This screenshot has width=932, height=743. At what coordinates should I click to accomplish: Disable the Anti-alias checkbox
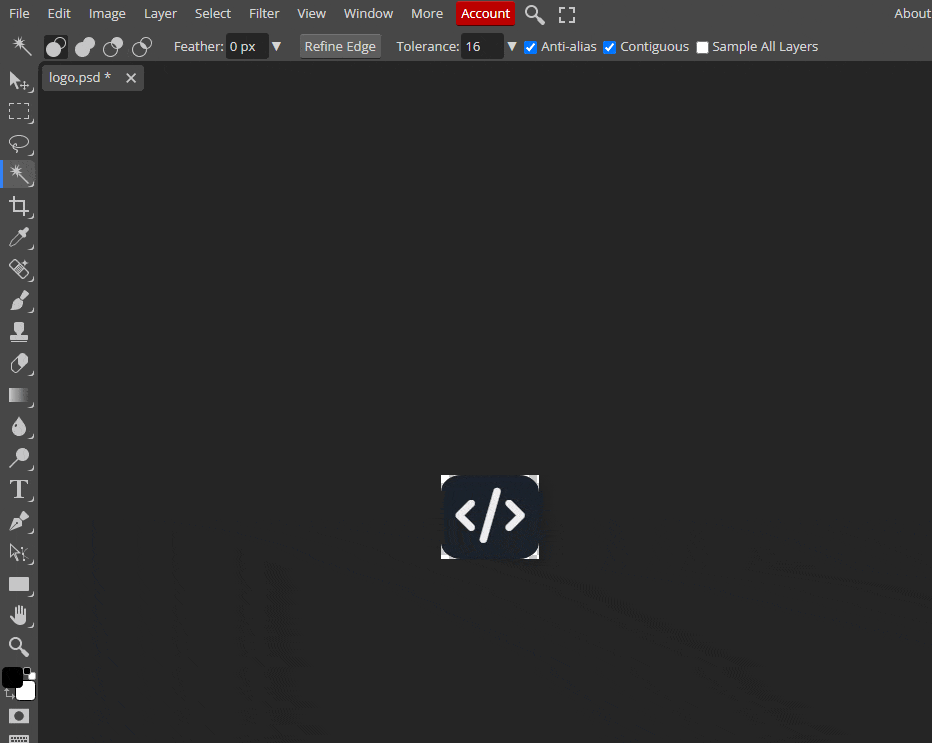coord(531,47)
